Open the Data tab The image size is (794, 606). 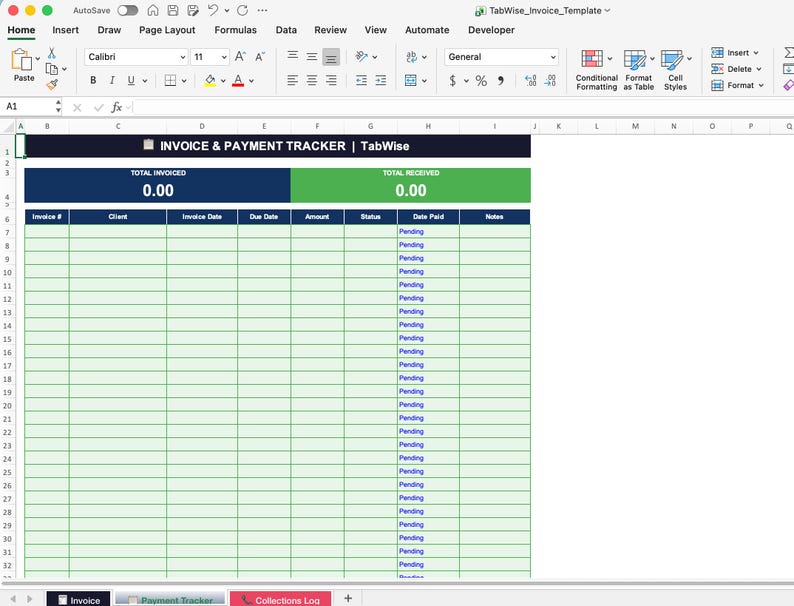[x=286, y=30]
